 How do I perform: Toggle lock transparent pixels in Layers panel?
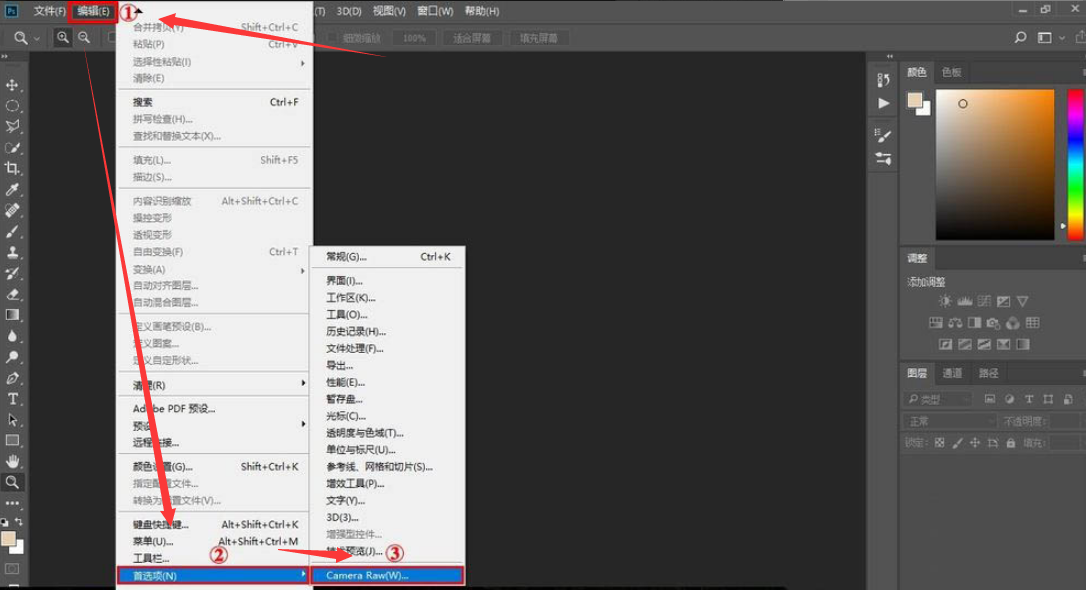939,444
